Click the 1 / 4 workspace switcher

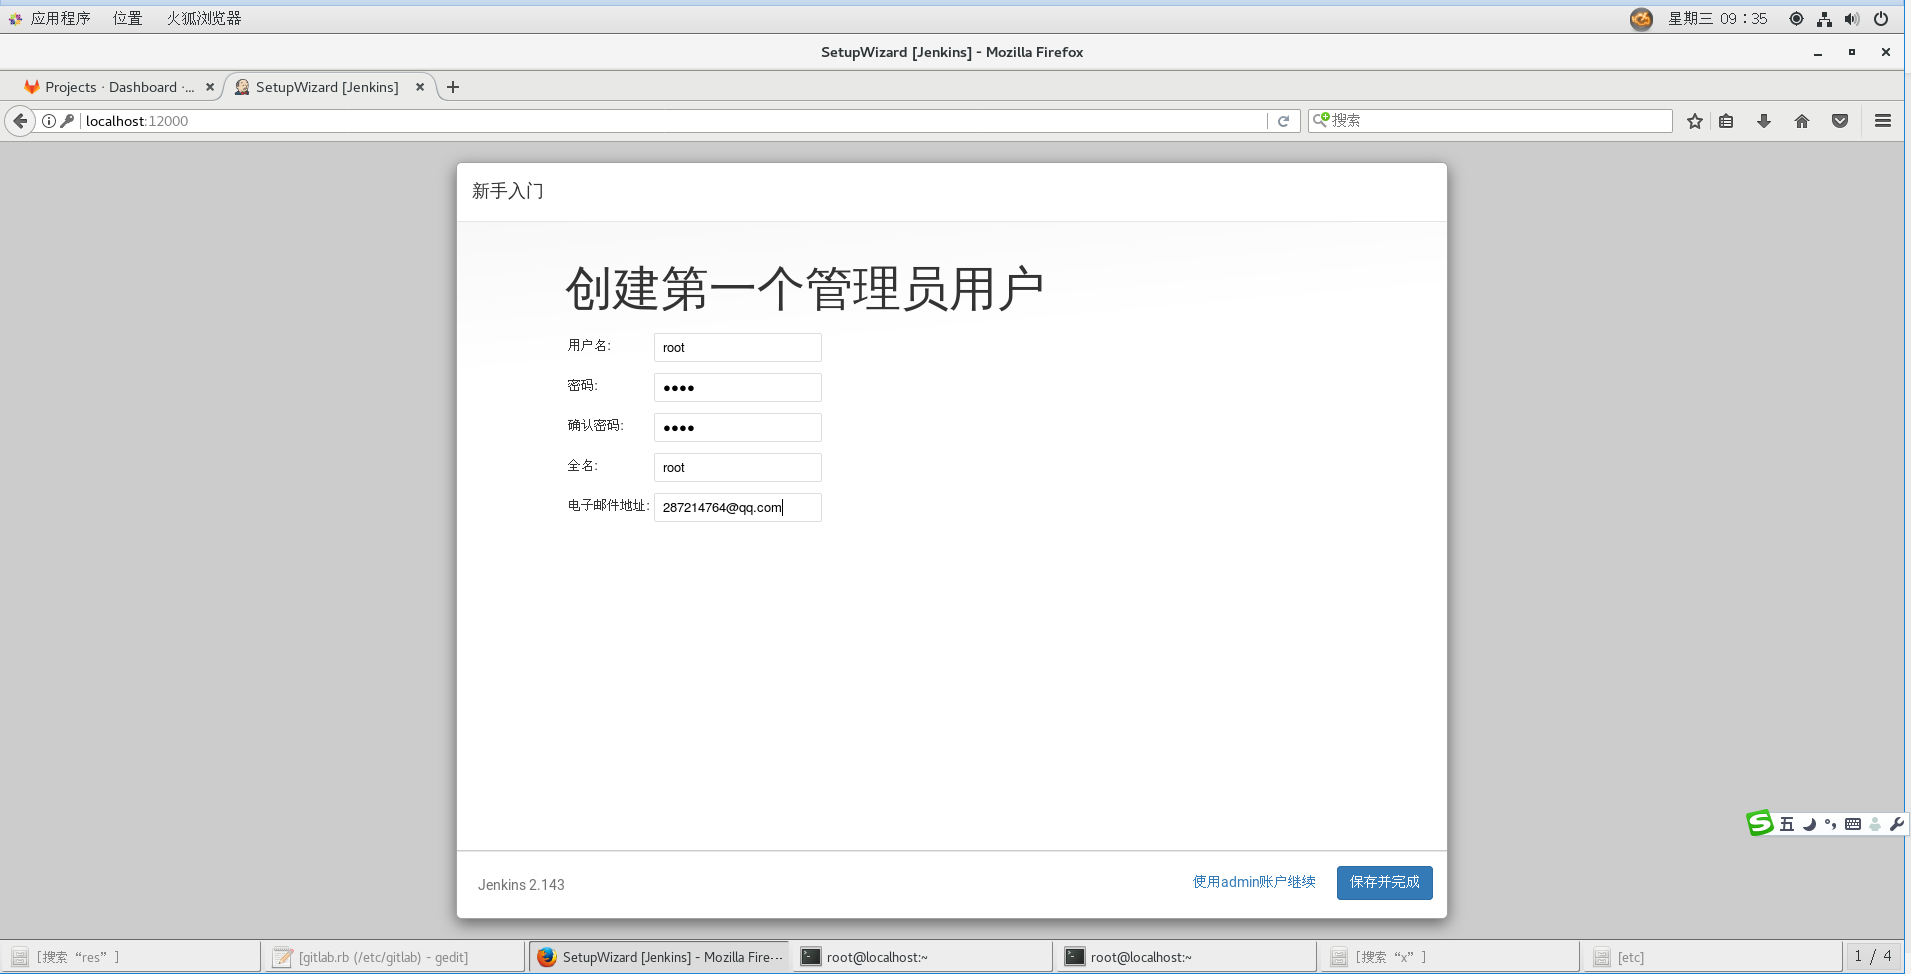coord(1873,956)
